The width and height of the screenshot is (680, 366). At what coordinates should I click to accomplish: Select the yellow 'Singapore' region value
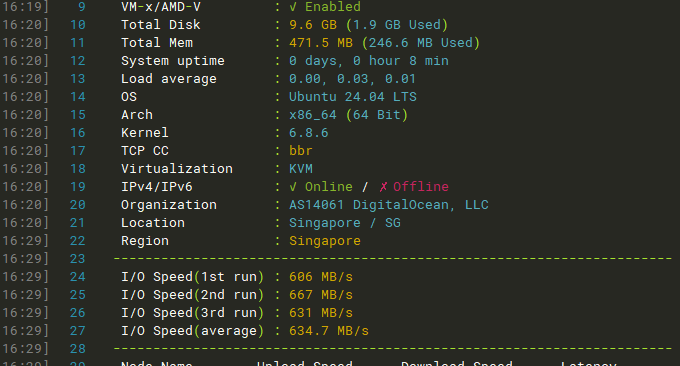[325, 241]
